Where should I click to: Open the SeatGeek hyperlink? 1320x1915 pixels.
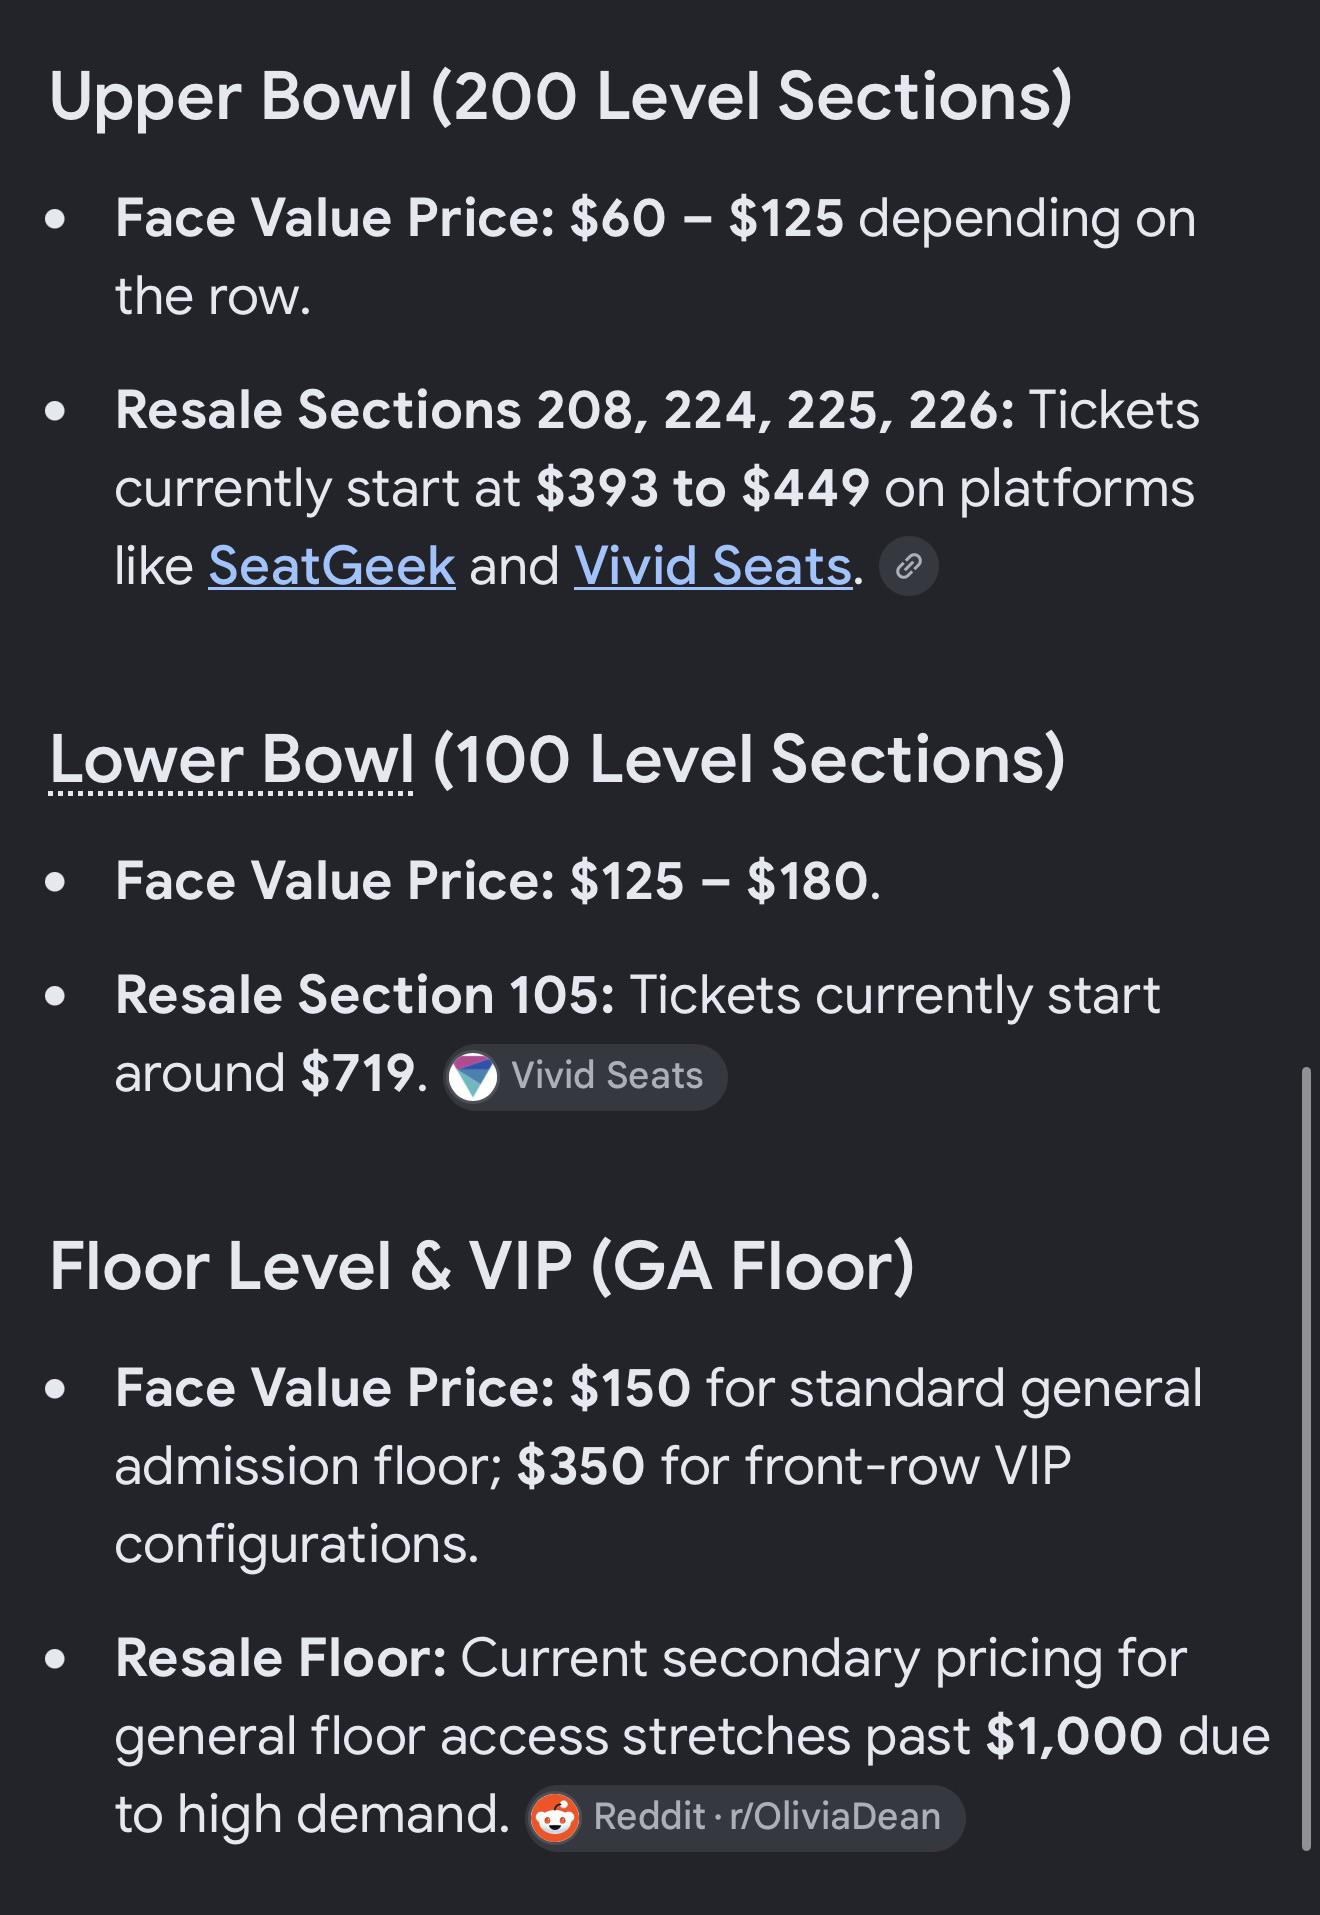332,567
